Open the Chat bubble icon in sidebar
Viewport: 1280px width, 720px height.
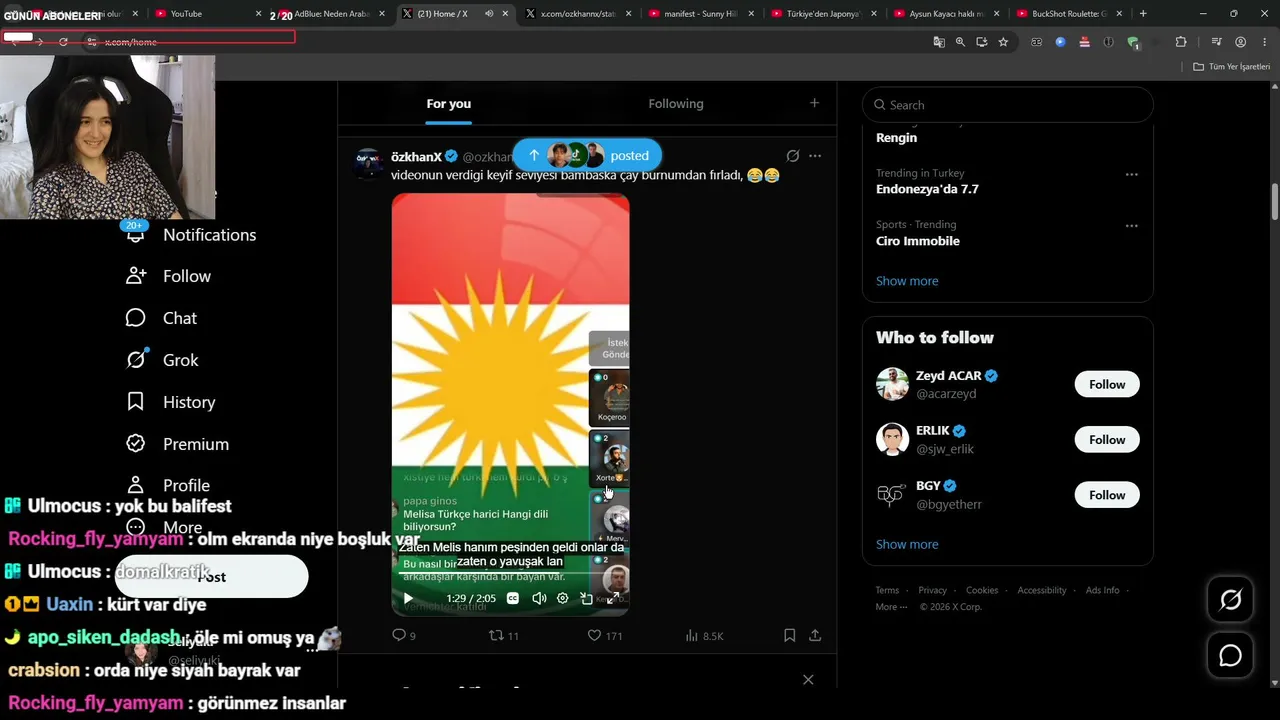[x=136, y=318]
